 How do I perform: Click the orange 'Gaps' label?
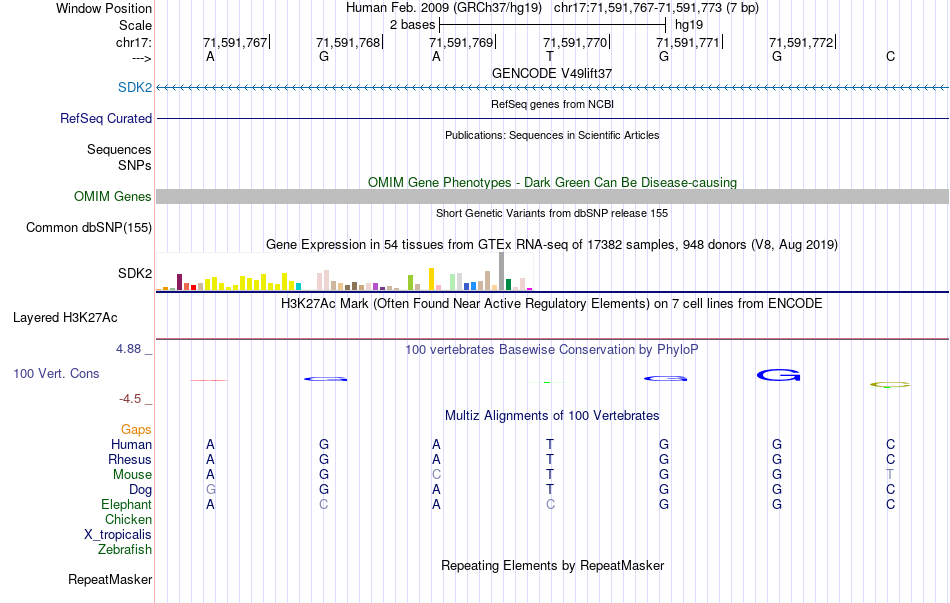tap(136, 429)
